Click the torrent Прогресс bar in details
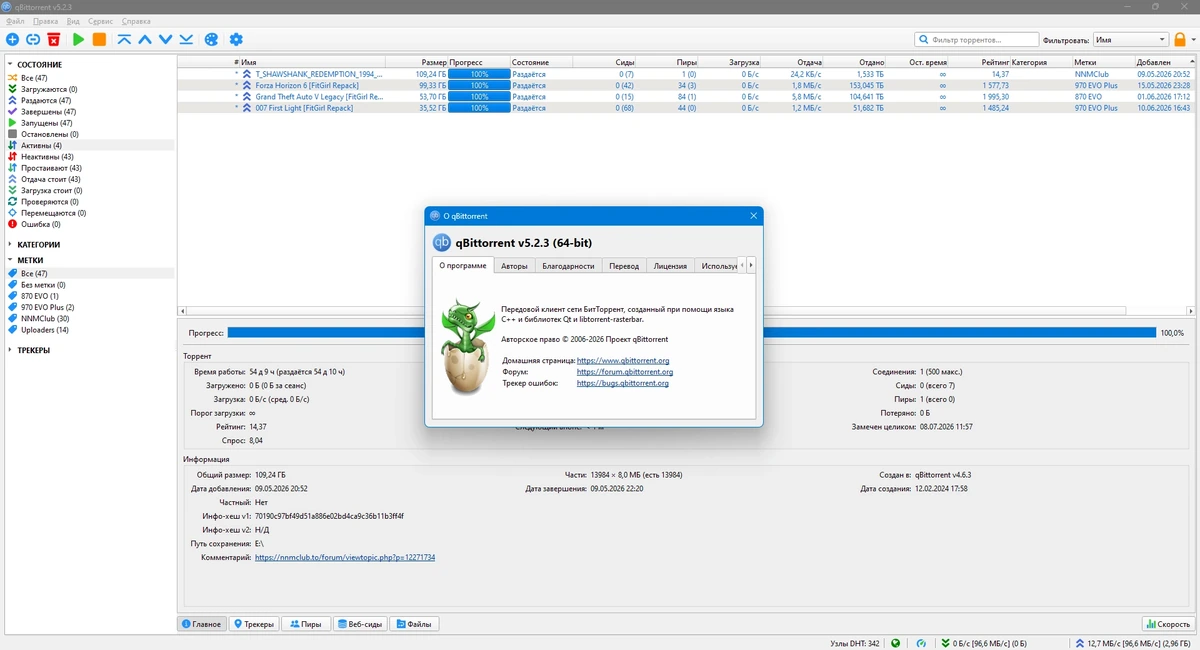The height and width of the screenshot is (650, 1200). pos(691,332)
